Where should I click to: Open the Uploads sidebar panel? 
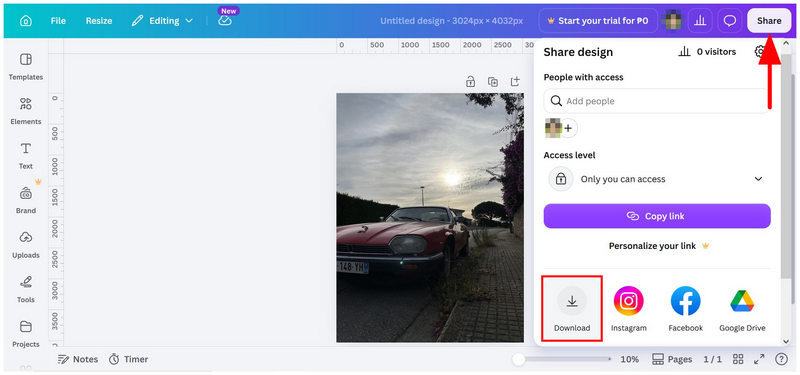tap(26, 244)
